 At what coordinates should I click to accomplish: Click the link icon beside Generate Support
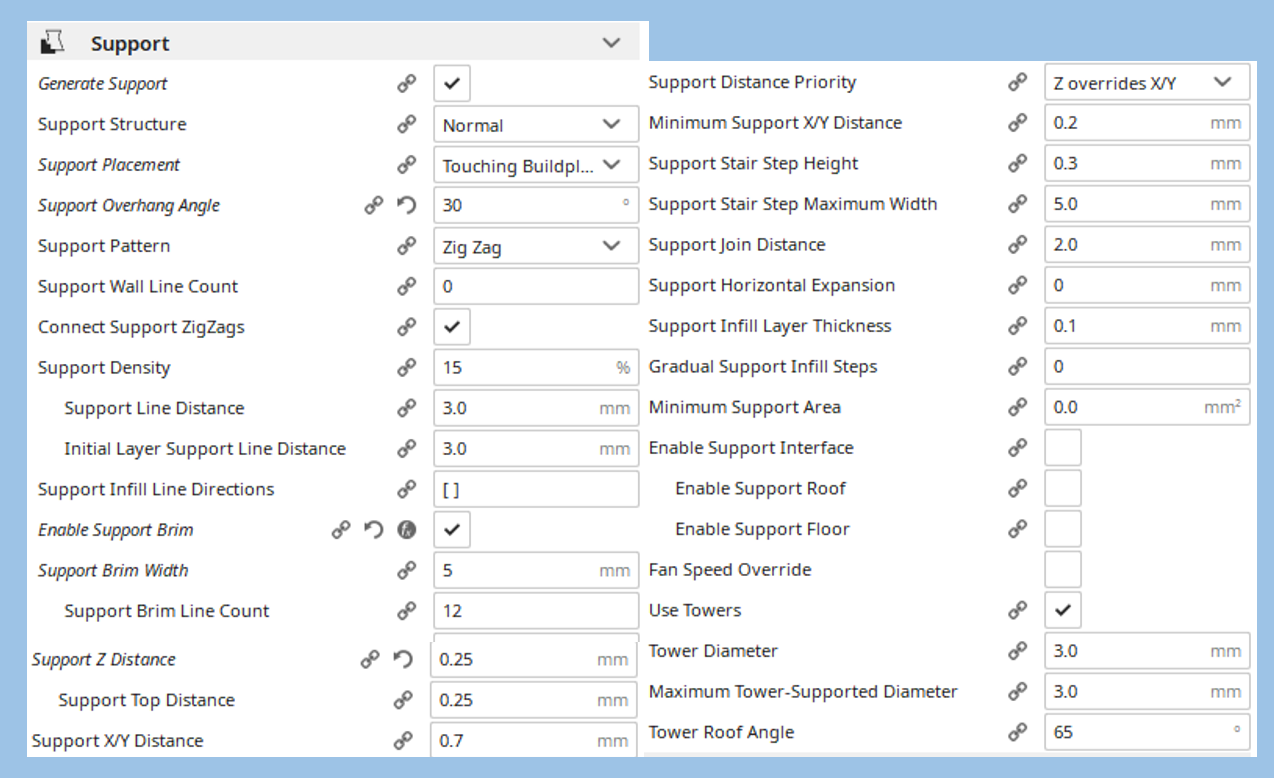click(x=407, y=84)
